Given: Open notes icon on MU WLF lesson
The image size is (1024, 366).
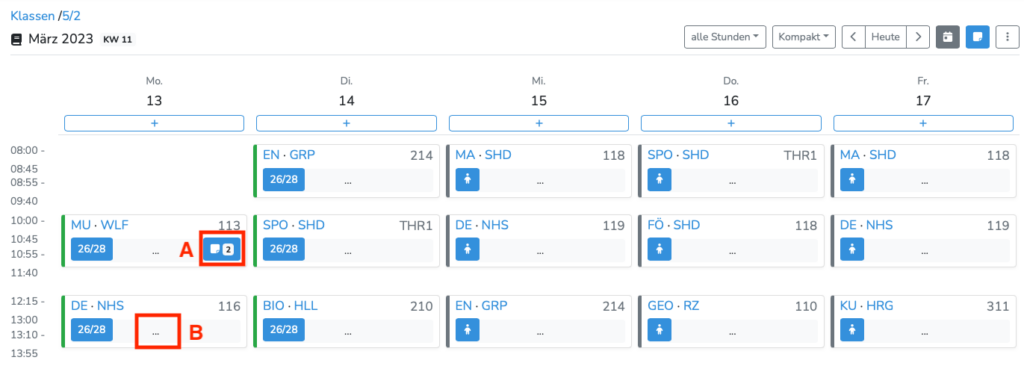Looking at the screenshot, I should click(222, 249).
